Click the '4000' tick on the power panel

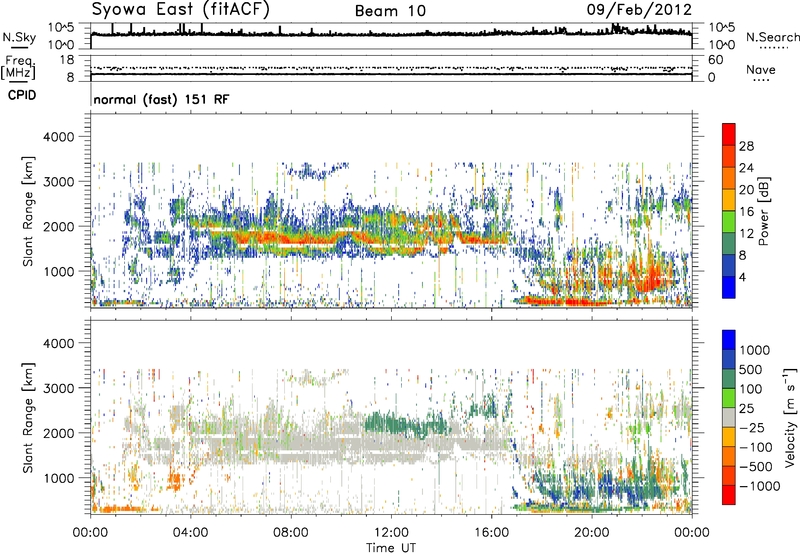(x=58, y=137)
